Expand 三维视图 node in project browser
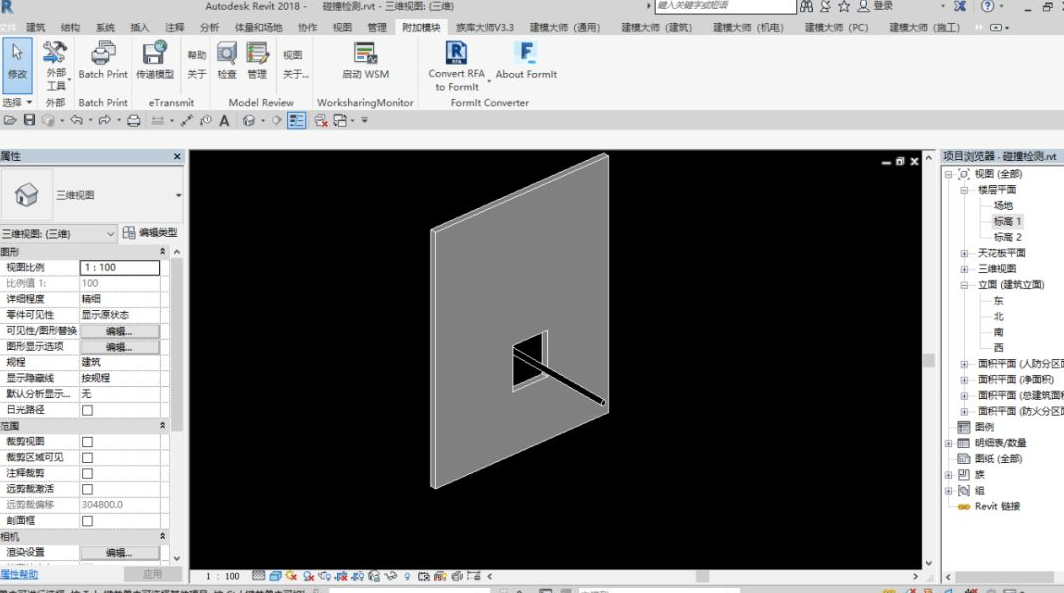 click(x=964, y=269)
